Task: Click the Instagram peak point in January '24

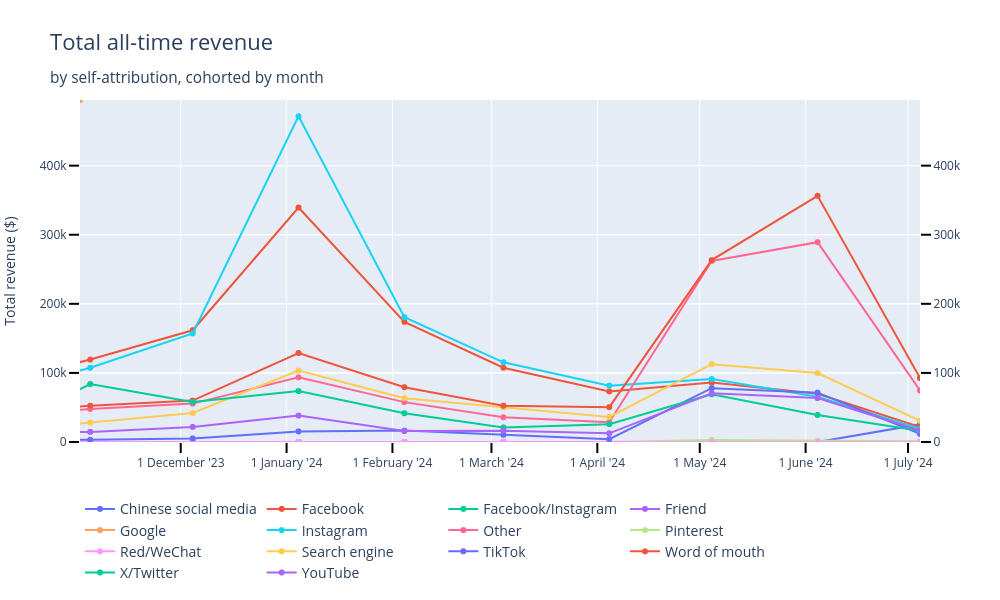Action: tap(298, 116)
